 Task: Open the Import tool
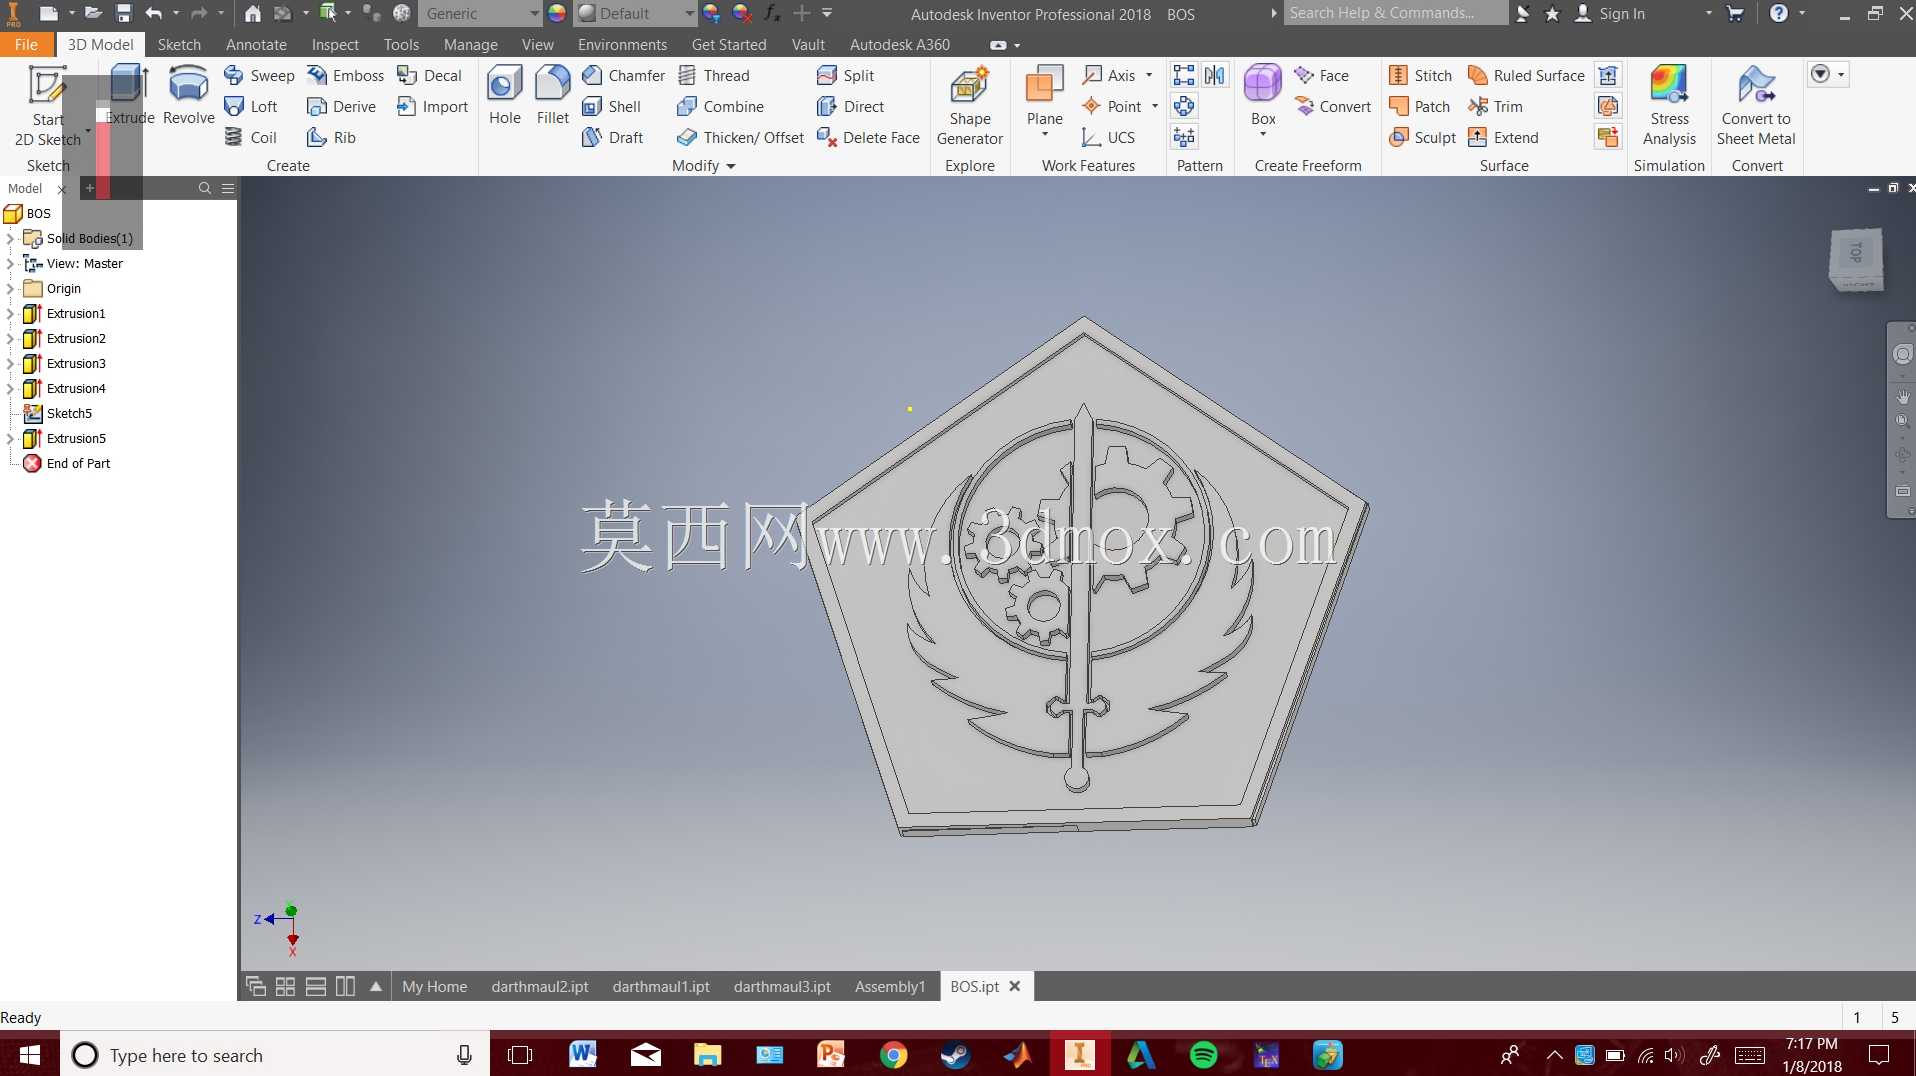pyautogui.click(x=432, y=106)
